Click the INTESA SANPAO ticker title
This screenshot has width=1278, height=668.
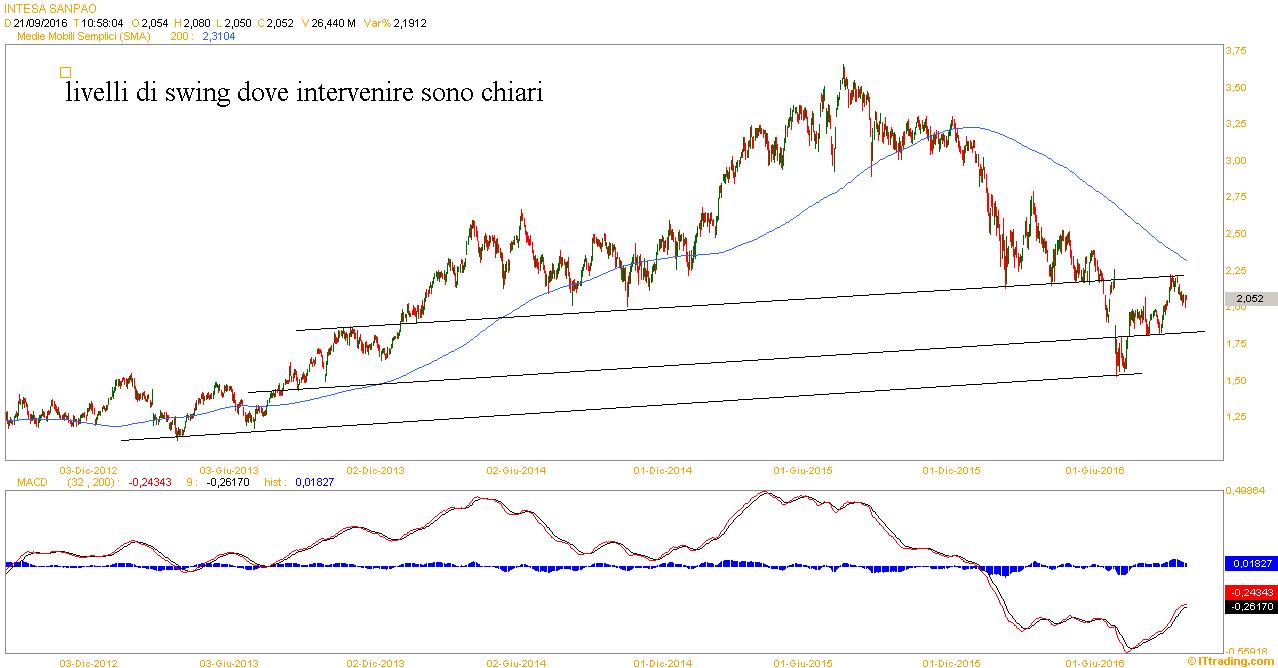click(49, 8)
